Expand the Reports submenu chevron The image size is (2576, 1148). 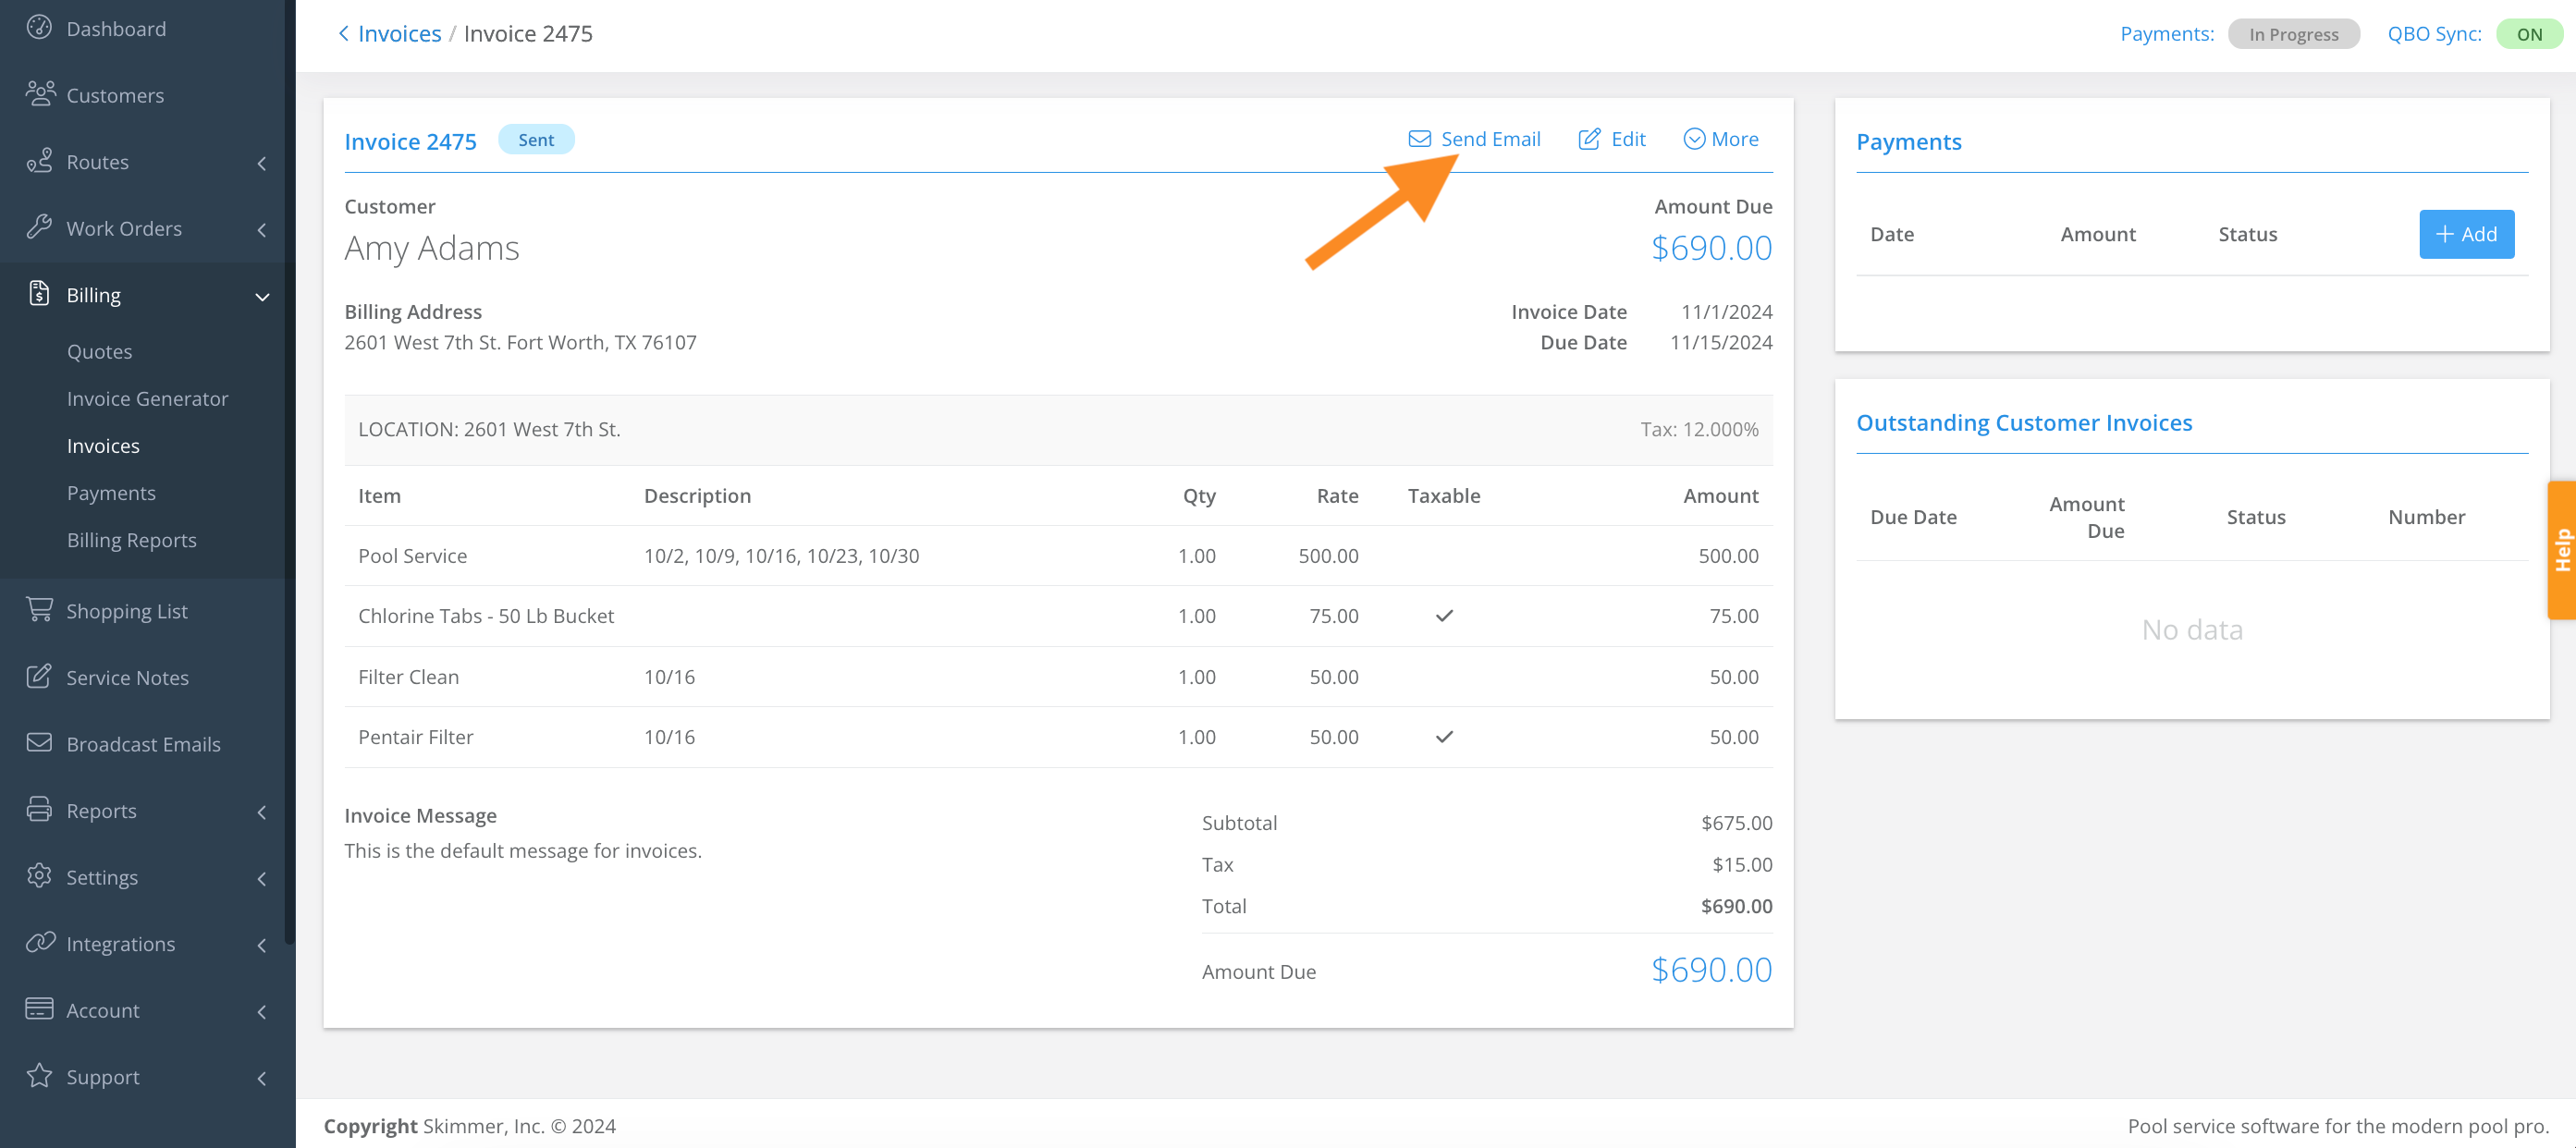click(x=262, y=812)
